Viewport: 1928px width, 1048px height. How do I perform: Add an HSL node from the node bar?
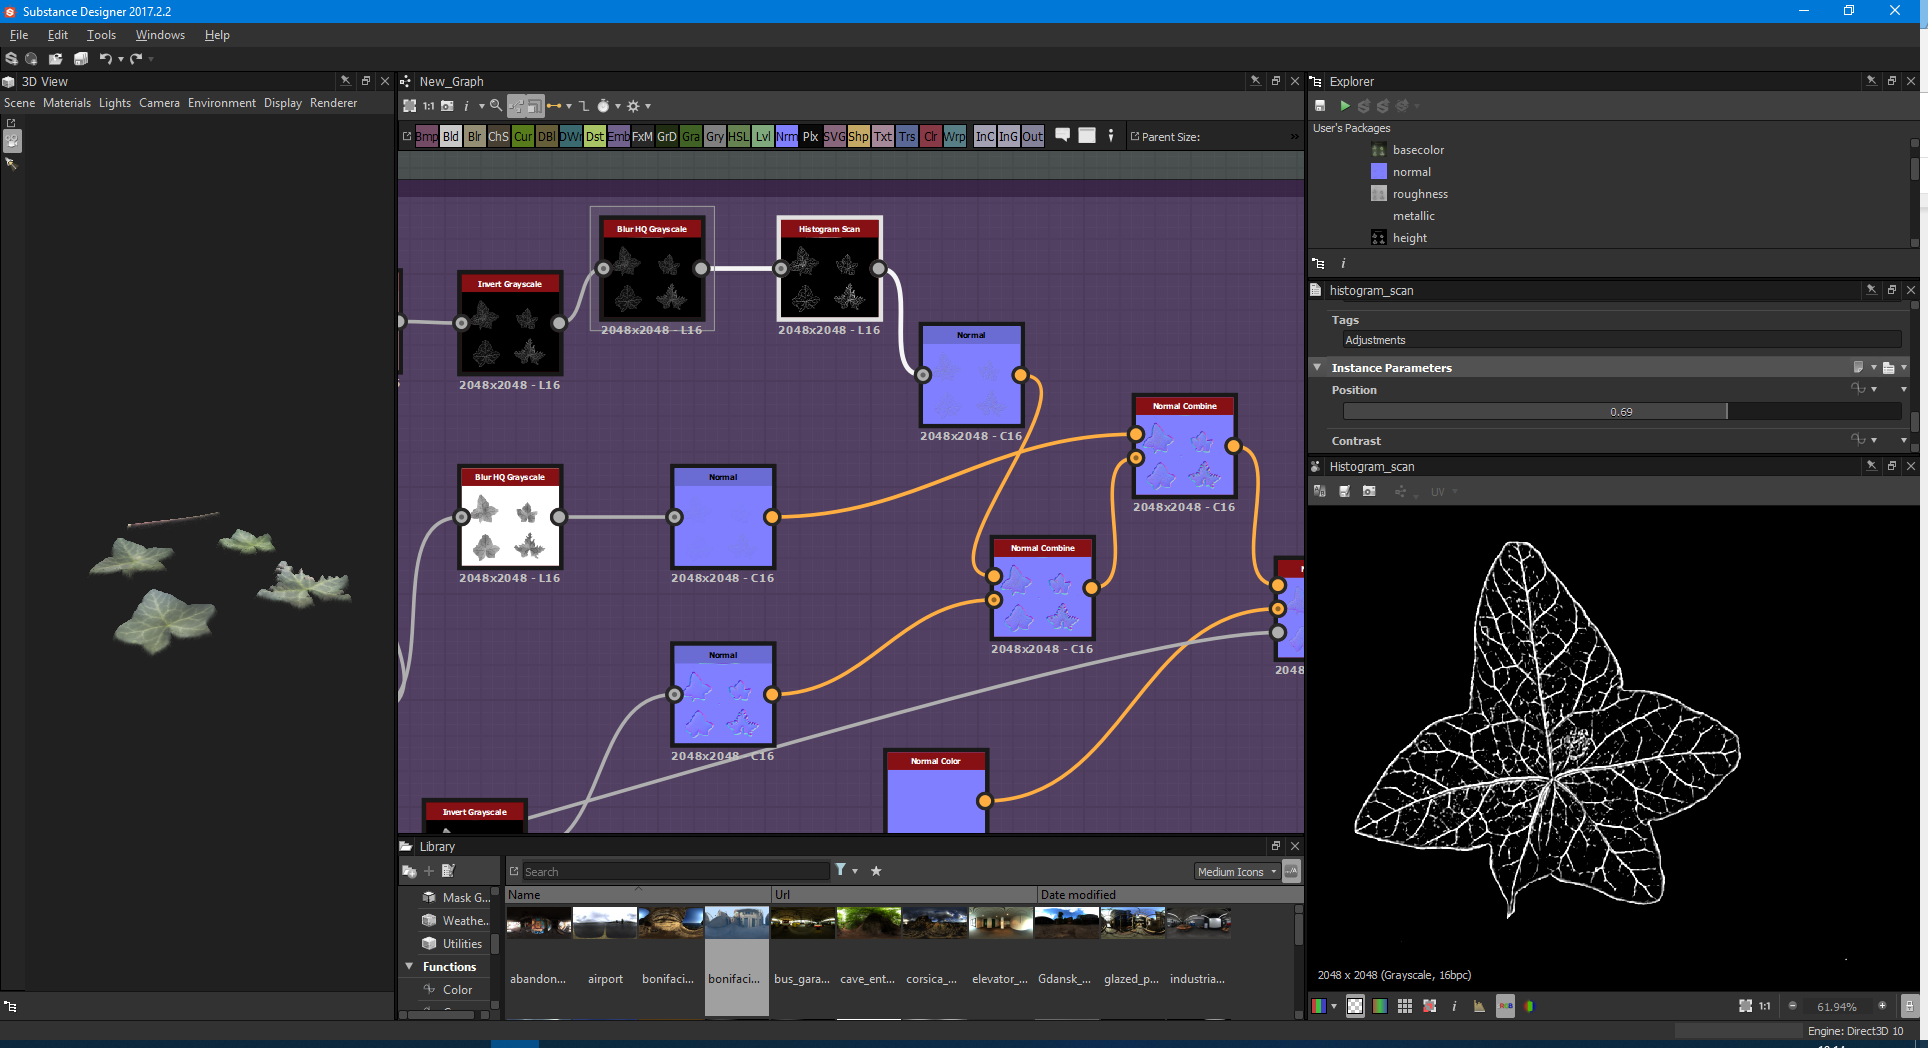[x=739, y=137]
